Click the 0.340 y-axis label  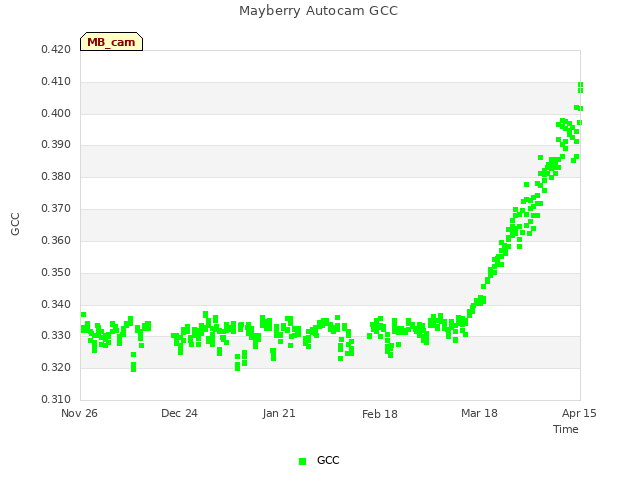[x=56, y=304]
